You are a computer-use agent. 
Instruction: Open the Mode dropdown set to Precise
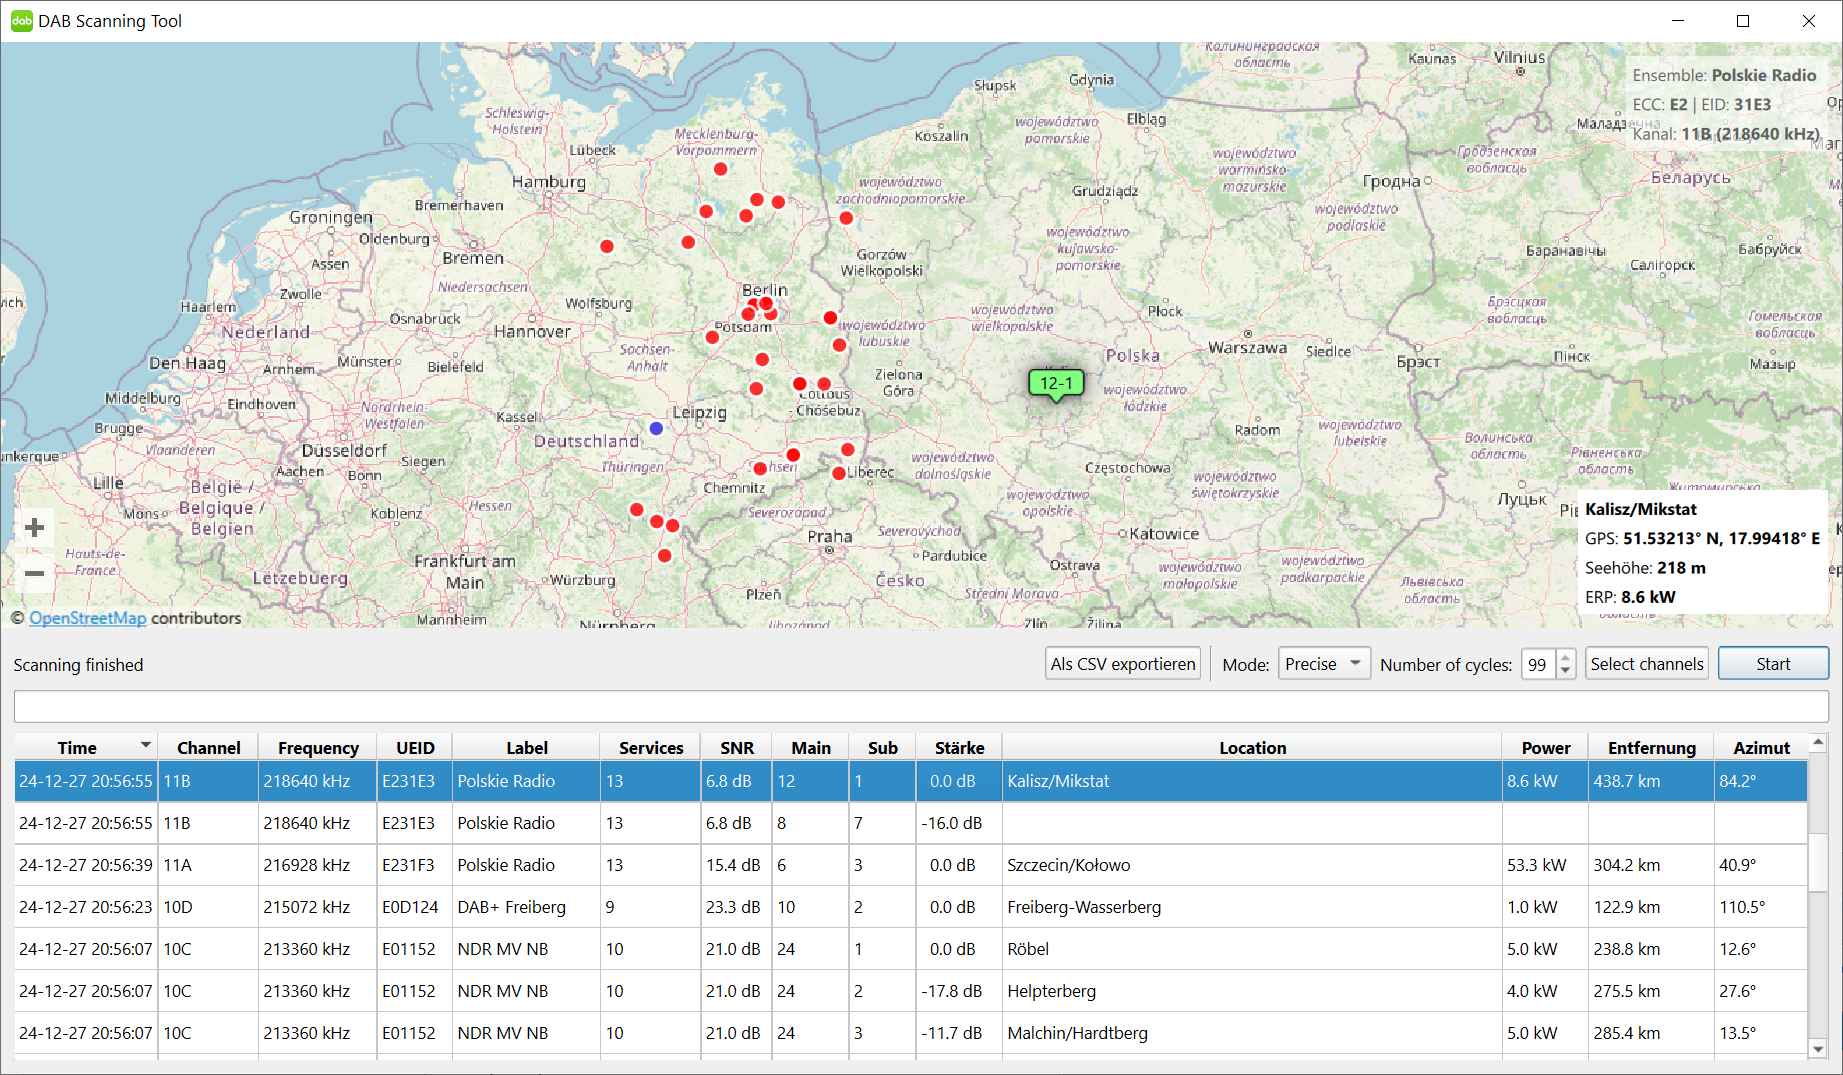[1323, 664]
